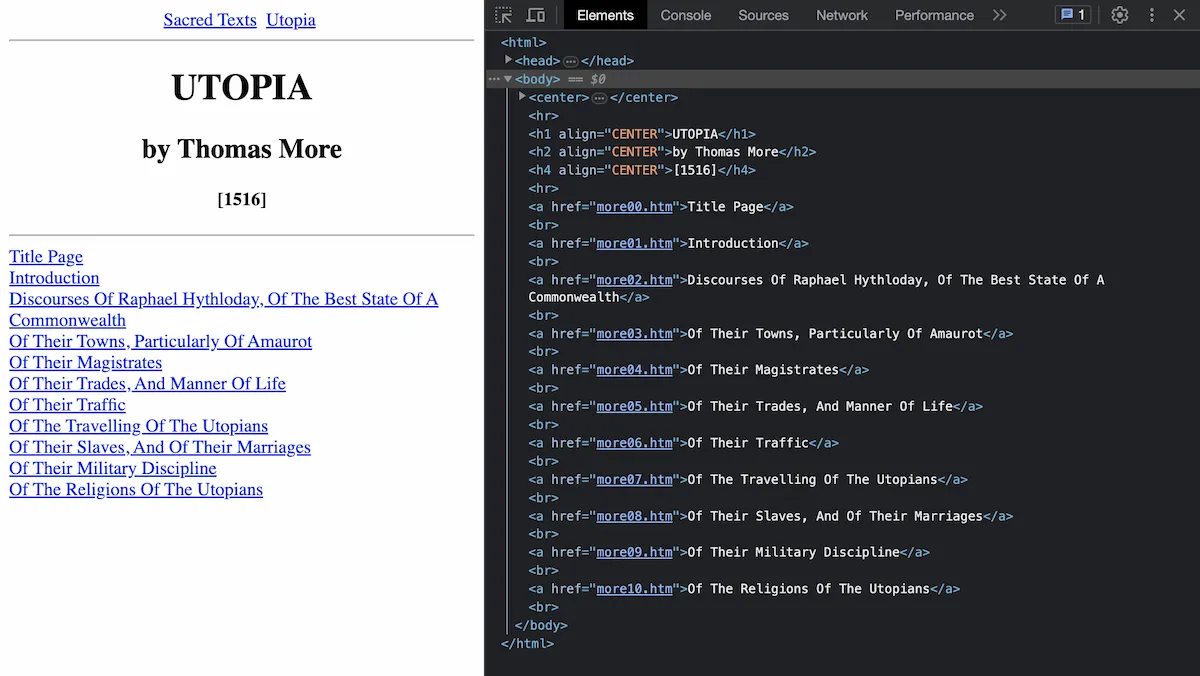The image size is (1200, 676).
Task: Activate the inspect element picker icon
Action: pyautogui.click(x=504, y=15)
